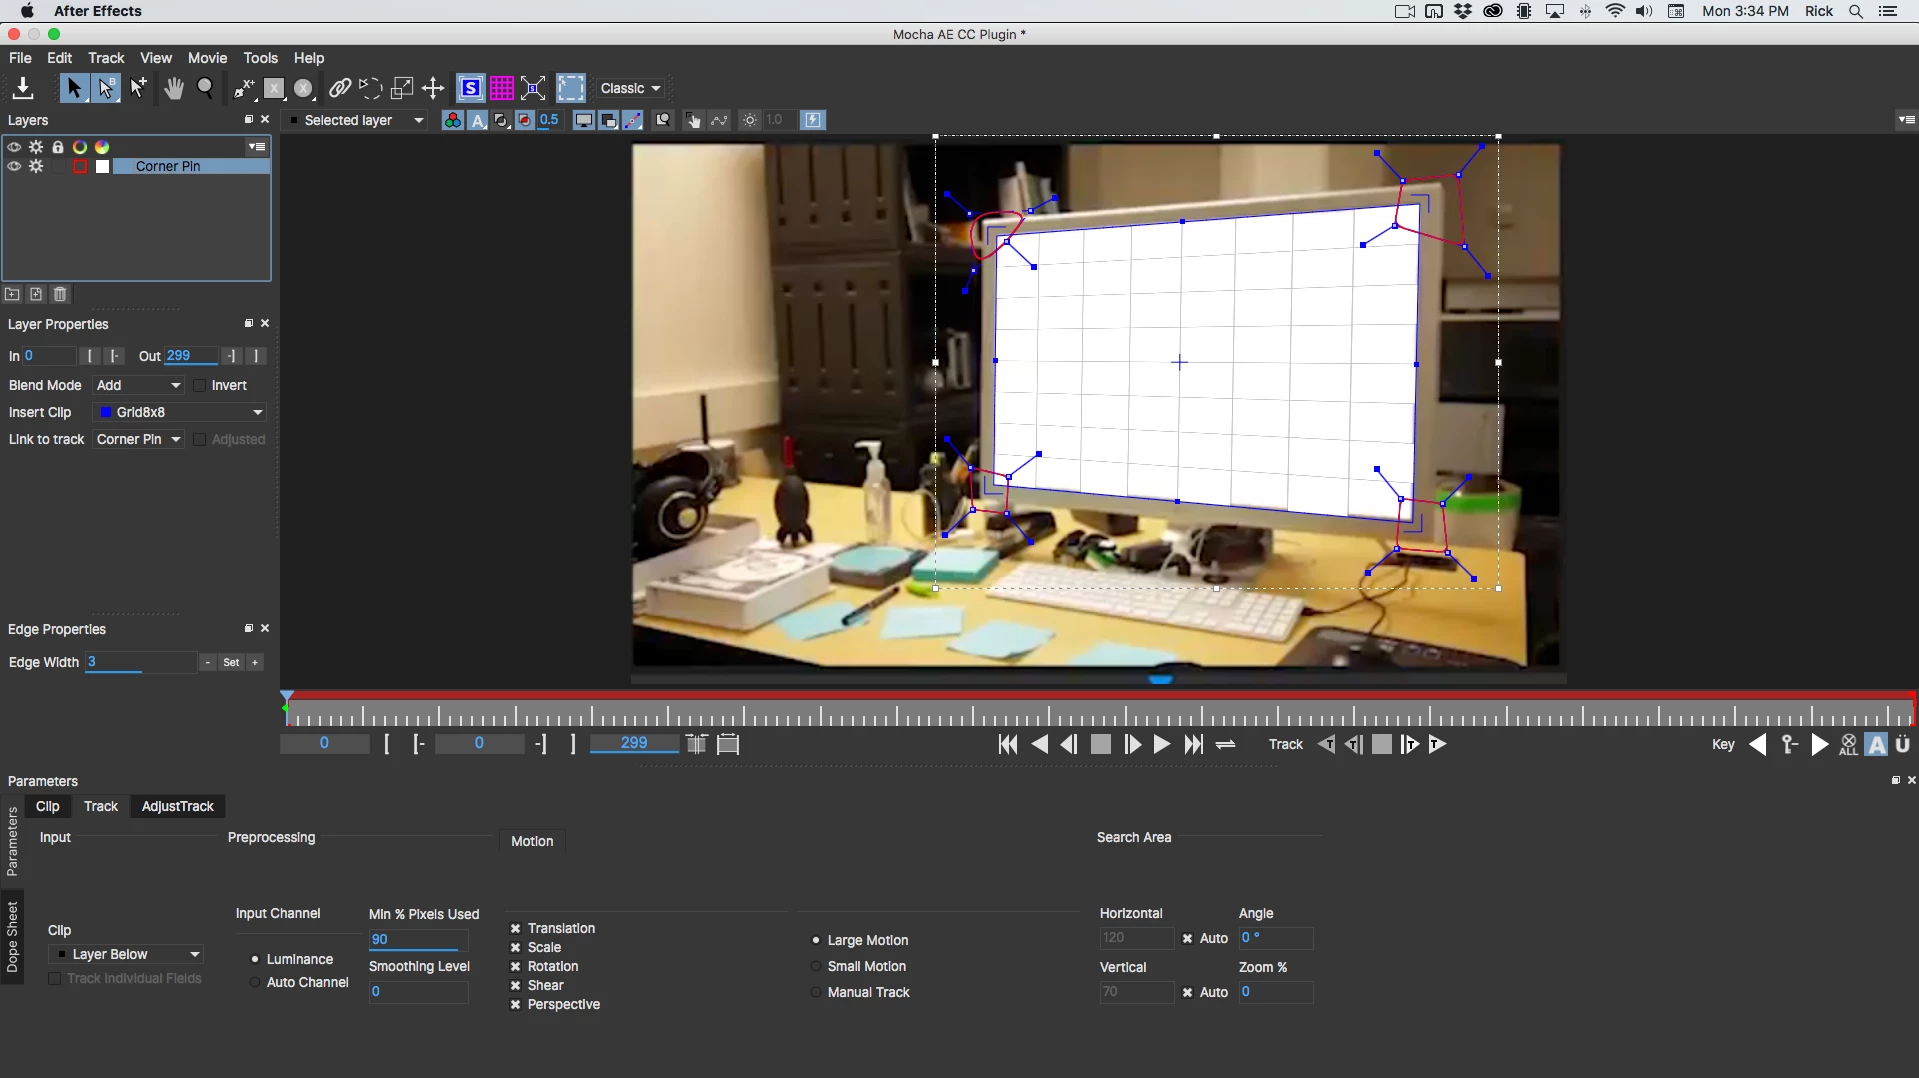The image size is (1919, 1078).
Task: Select the rectangle X-Spline shape tool
Action: click(274, 88)
